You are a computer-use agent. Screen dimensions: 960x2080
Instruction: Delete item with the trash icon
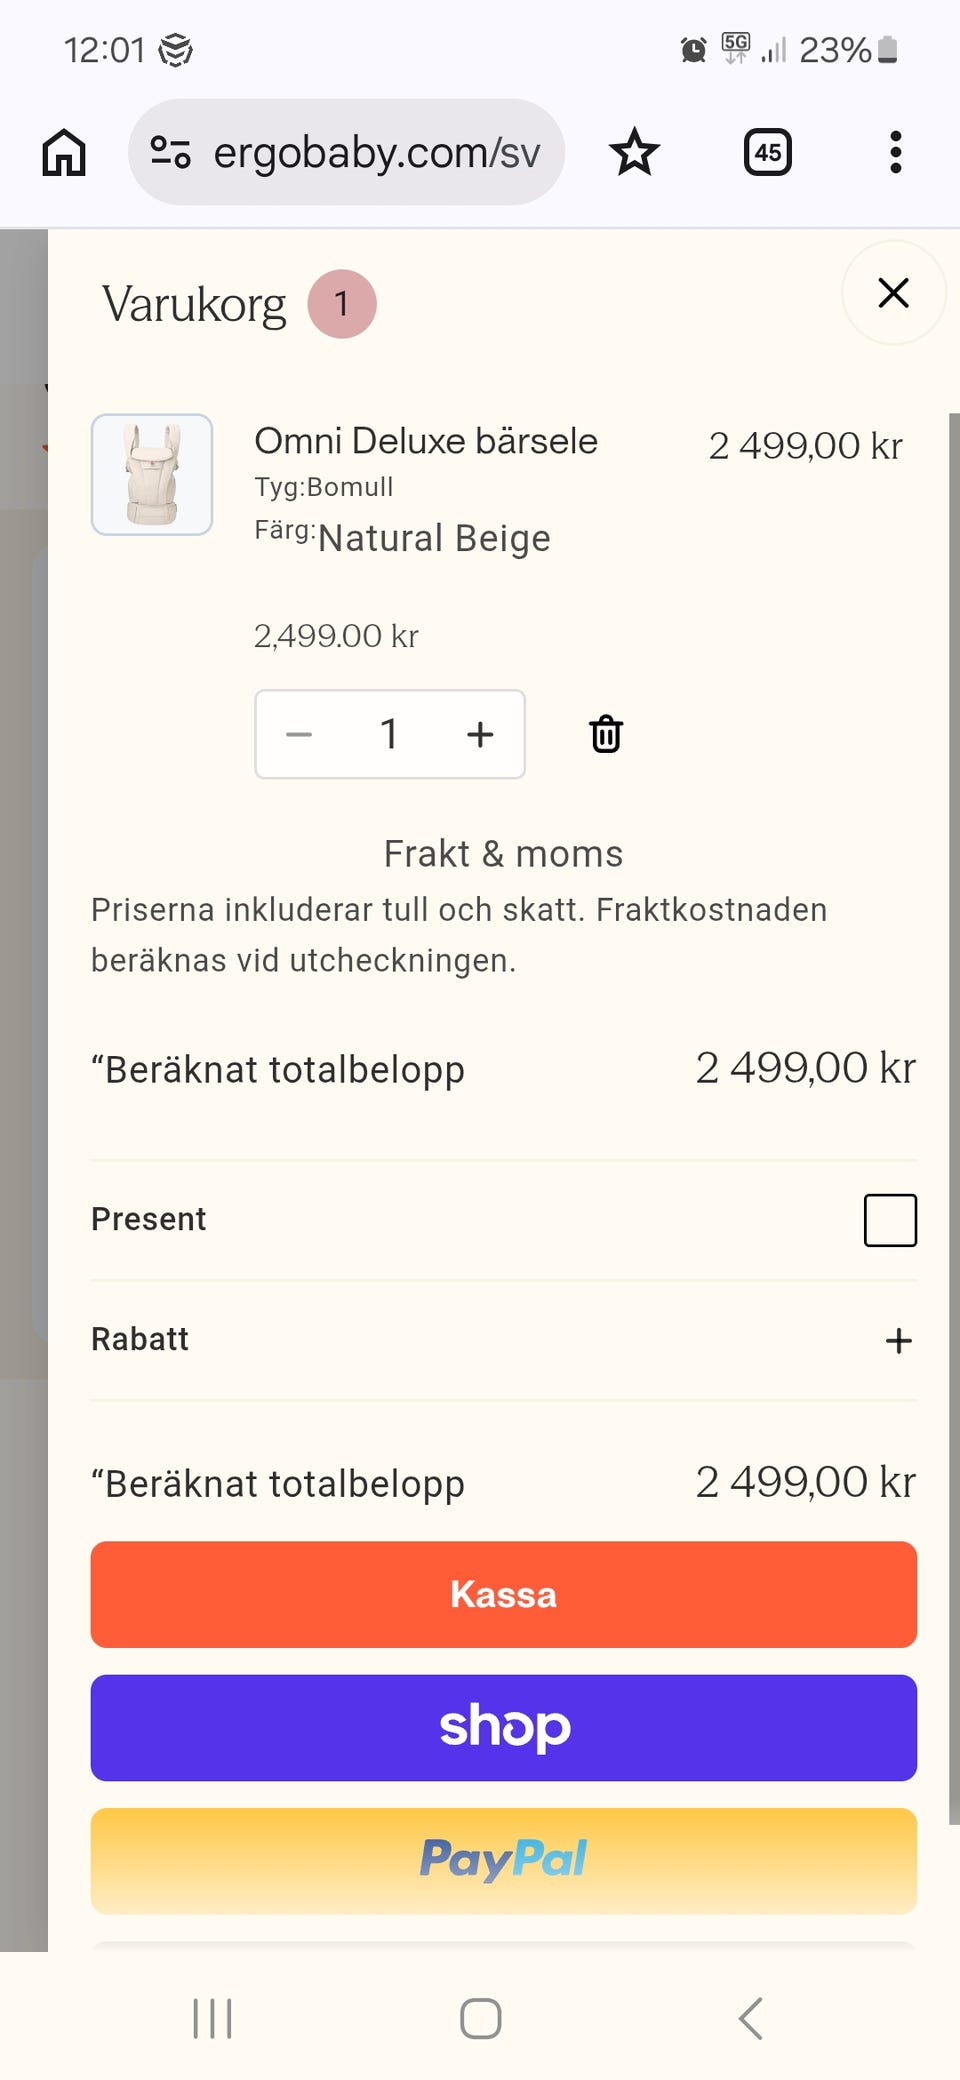click(606, 734)
